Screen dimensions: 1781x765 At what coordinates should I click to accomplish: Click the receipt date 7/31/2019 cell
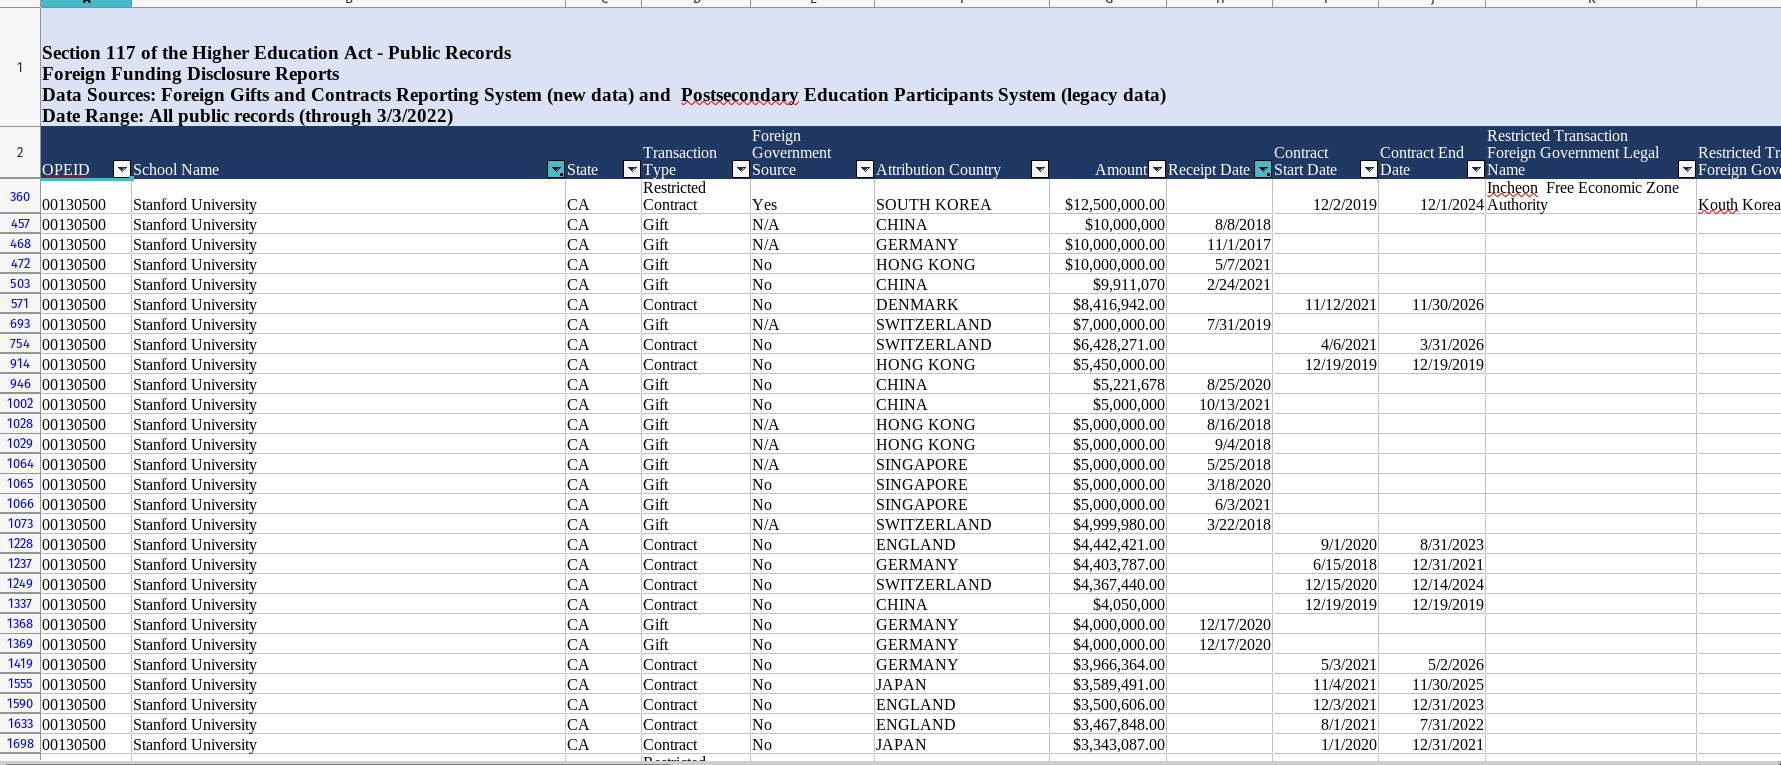[x=1219, y=325]
